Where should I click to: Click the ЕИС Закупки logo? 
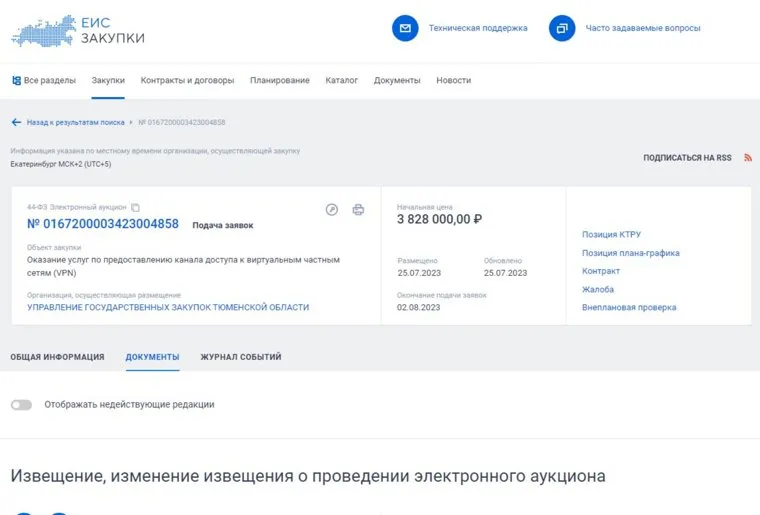tap(78, 29)
